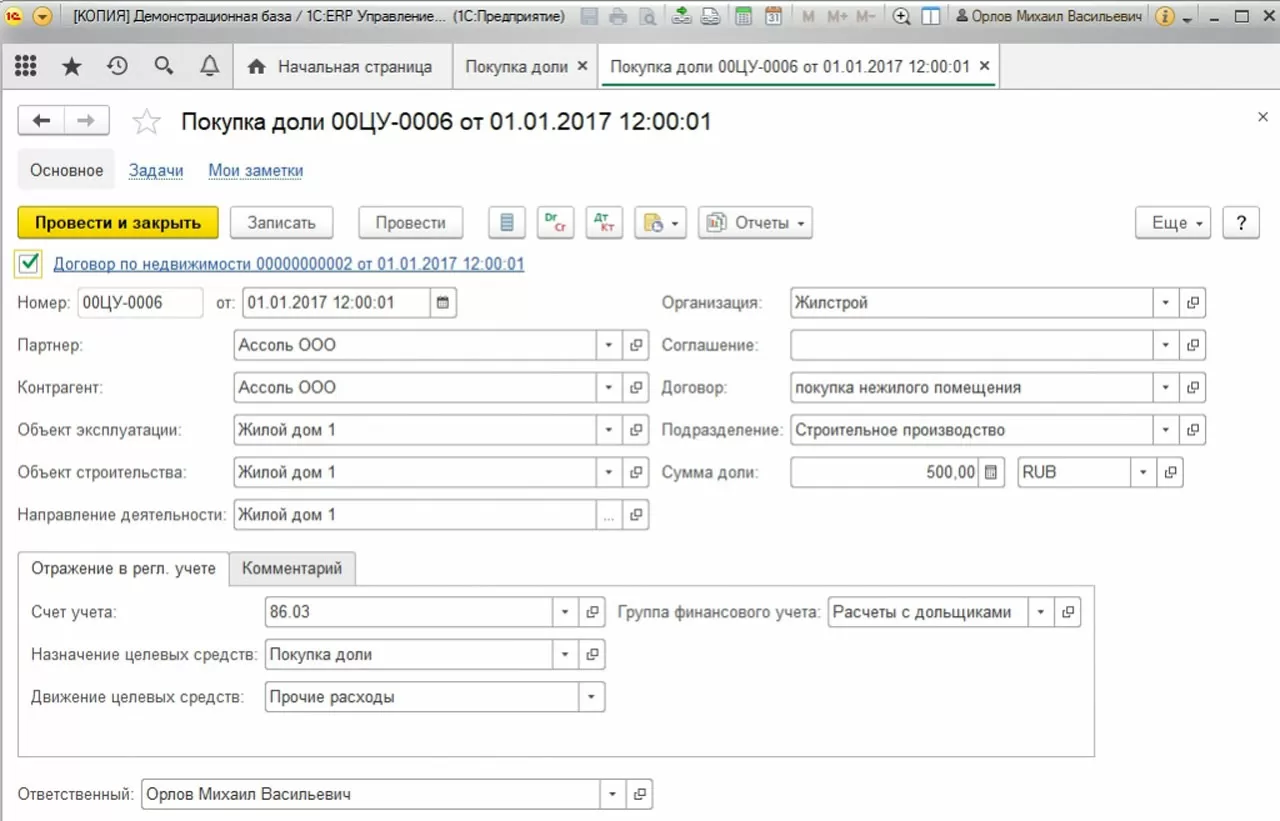Screen dimensions: 1280x821
Task: Click the title bar print icon
Action: [618, 16]
